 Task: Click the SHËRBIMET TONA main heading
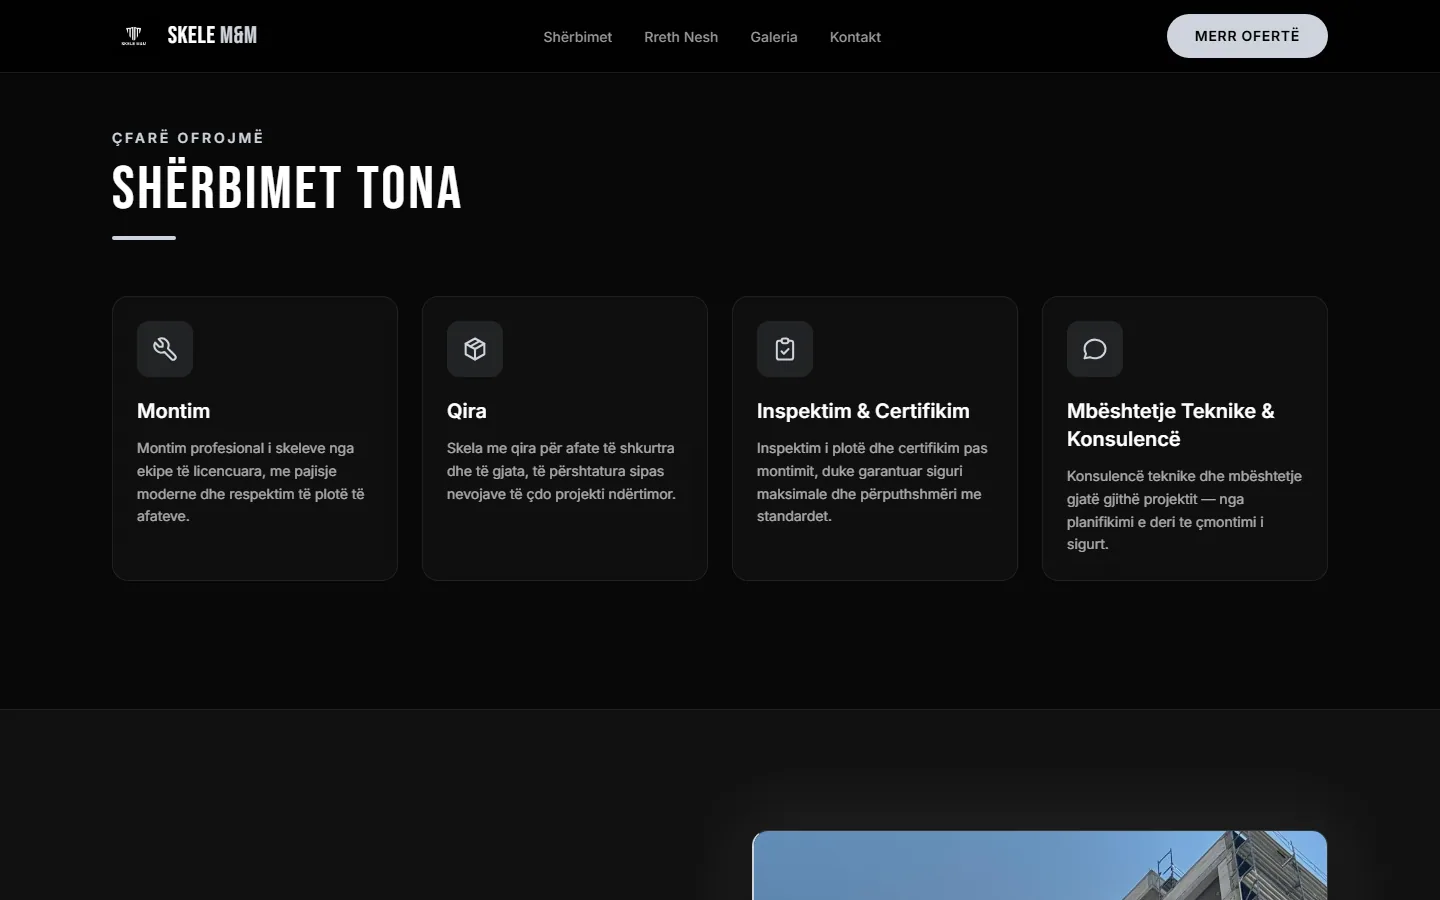(x=287, y=188)
